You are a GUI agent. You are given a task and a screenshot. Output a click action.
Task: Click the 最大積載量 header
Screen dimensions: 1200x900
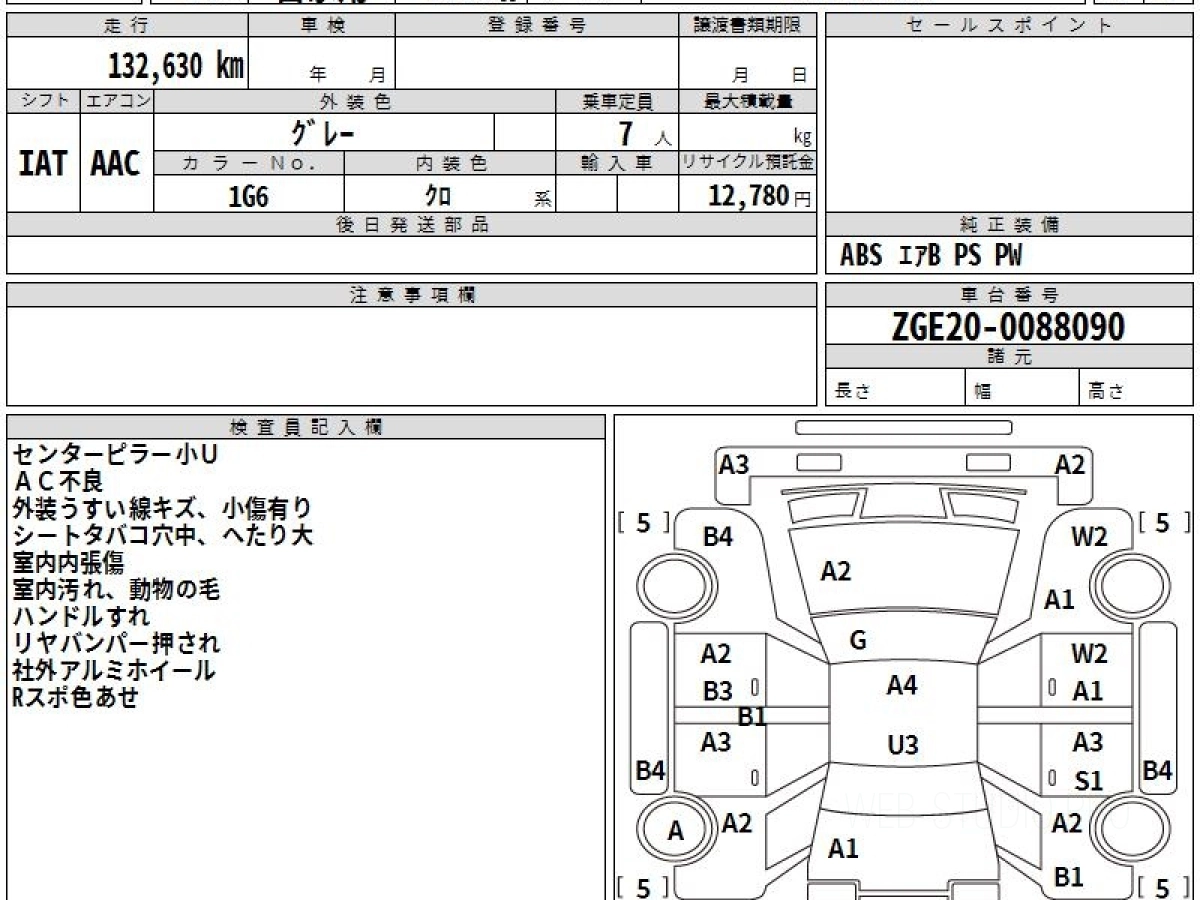747,101
